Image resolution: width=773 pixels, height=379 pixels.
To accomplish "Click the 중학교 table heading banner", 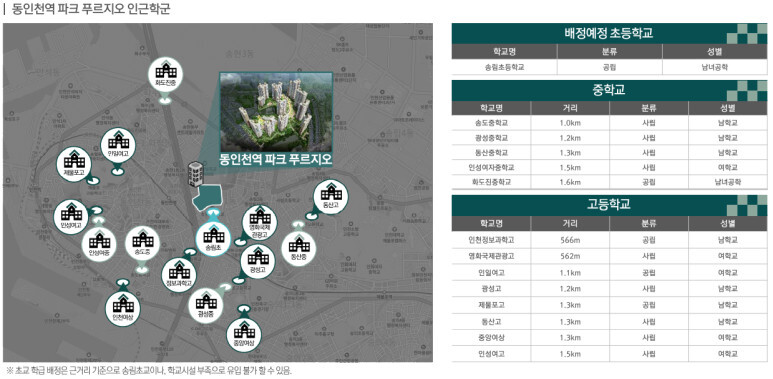I will coord(609,90).
